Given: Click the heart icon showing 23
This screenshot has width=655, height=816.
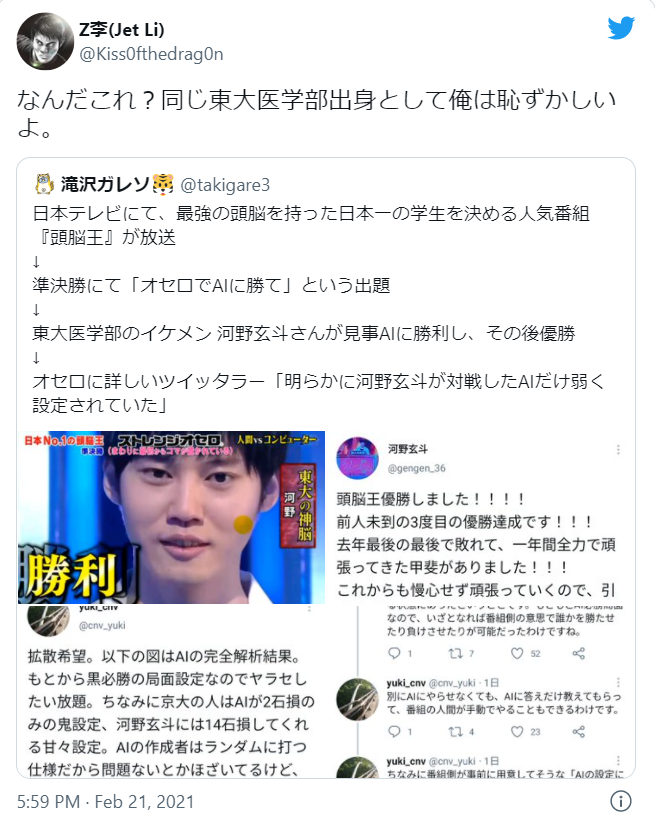Looking at the screenshot, I should [517, 732].
